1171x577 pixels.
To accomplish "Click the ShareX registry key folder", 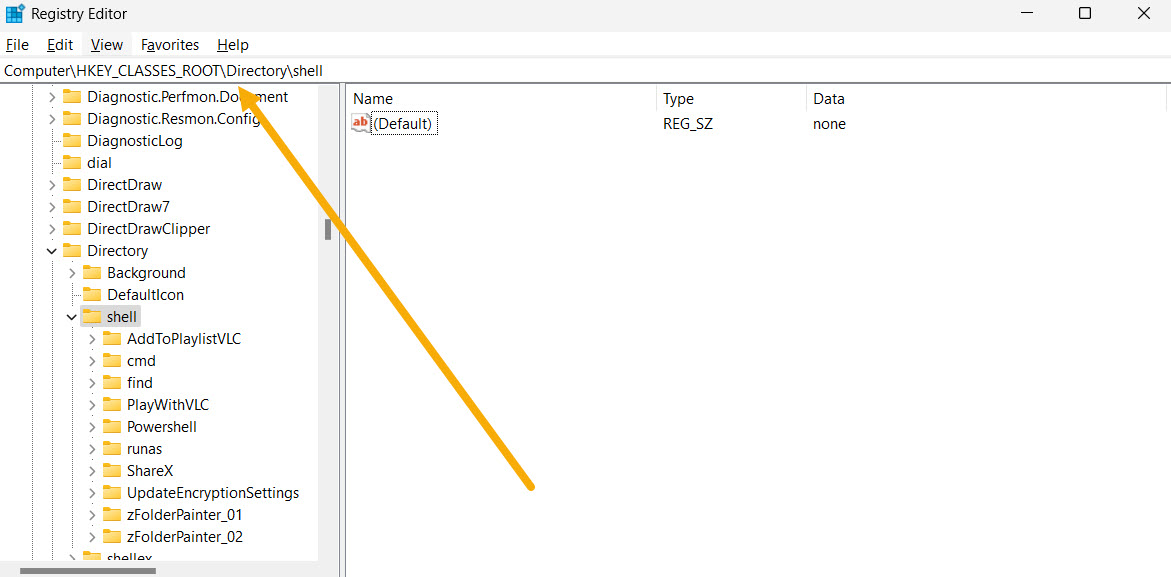I will click(113, 470).
